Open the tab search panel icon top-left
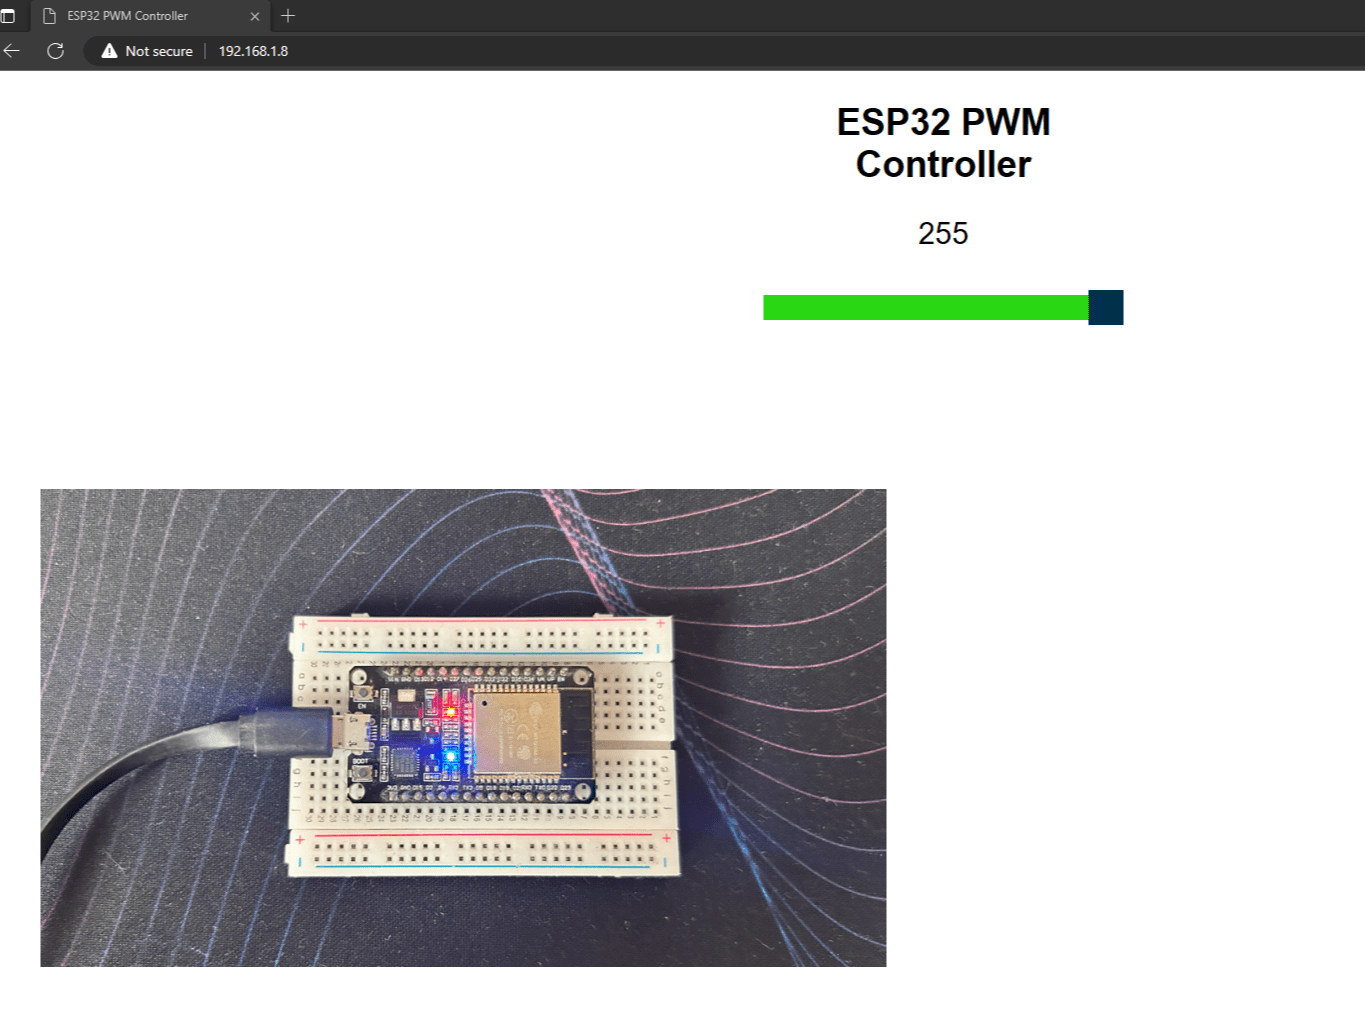 click(x=8, y=15)
